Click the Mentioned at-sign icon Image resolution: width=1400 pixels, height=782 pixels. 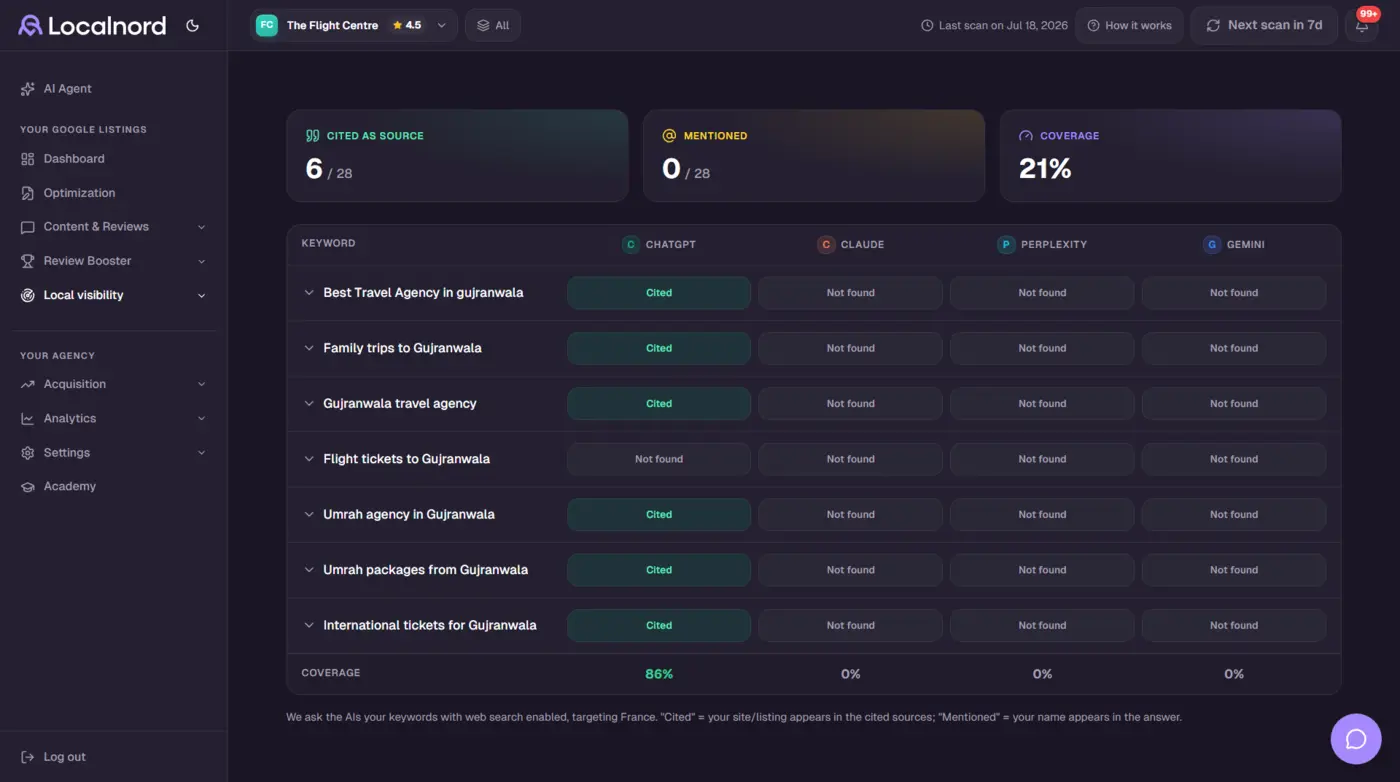click(x=670, y=136)
